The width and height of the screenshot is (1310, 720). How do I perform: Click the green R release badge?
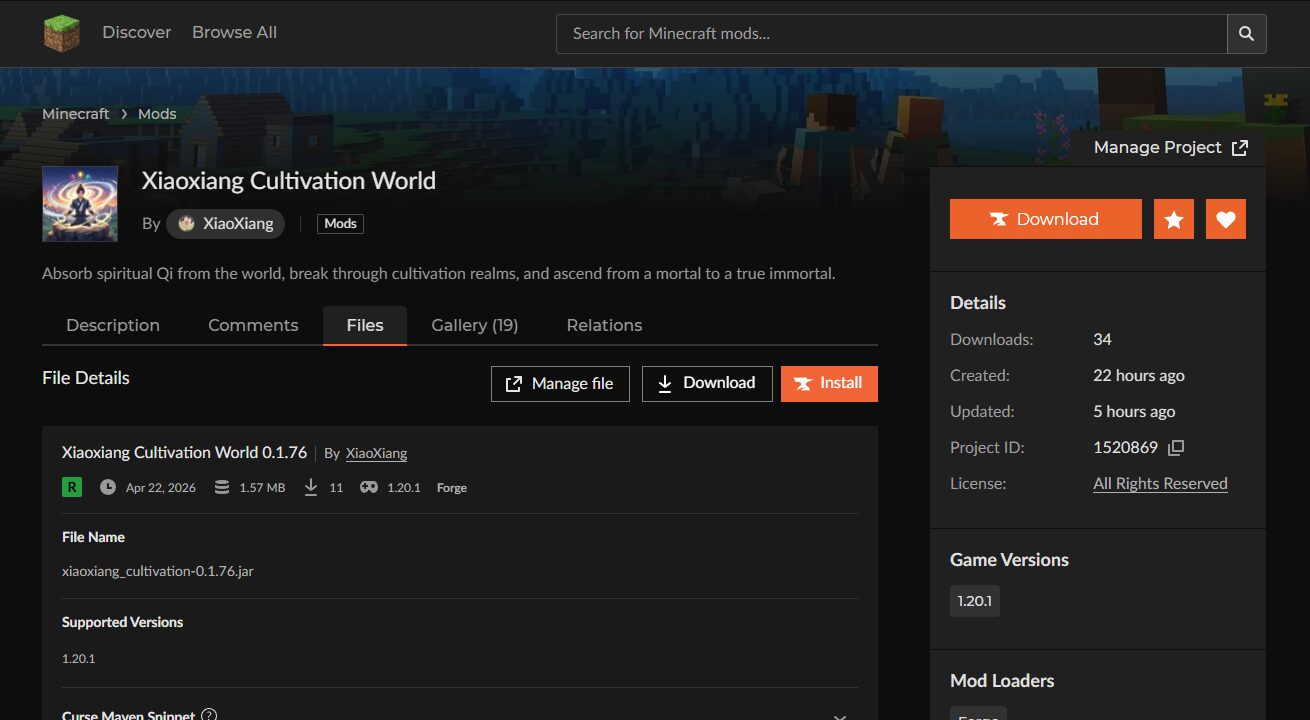[72, 487]
